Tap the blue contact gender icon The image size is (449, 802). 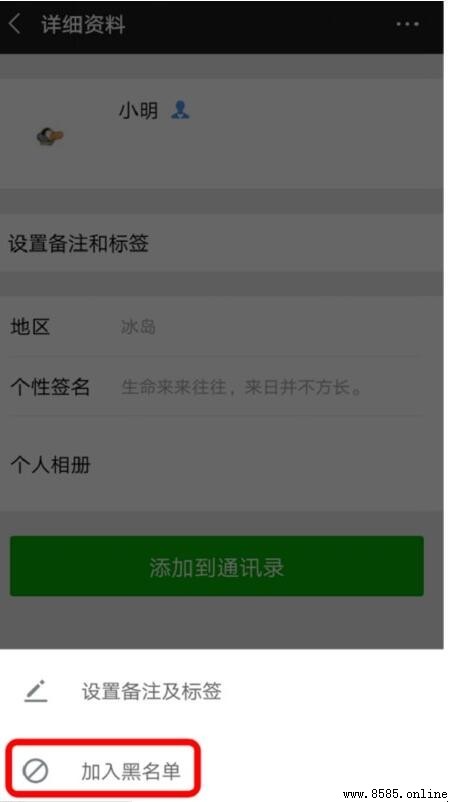click(x=180, y=110)
